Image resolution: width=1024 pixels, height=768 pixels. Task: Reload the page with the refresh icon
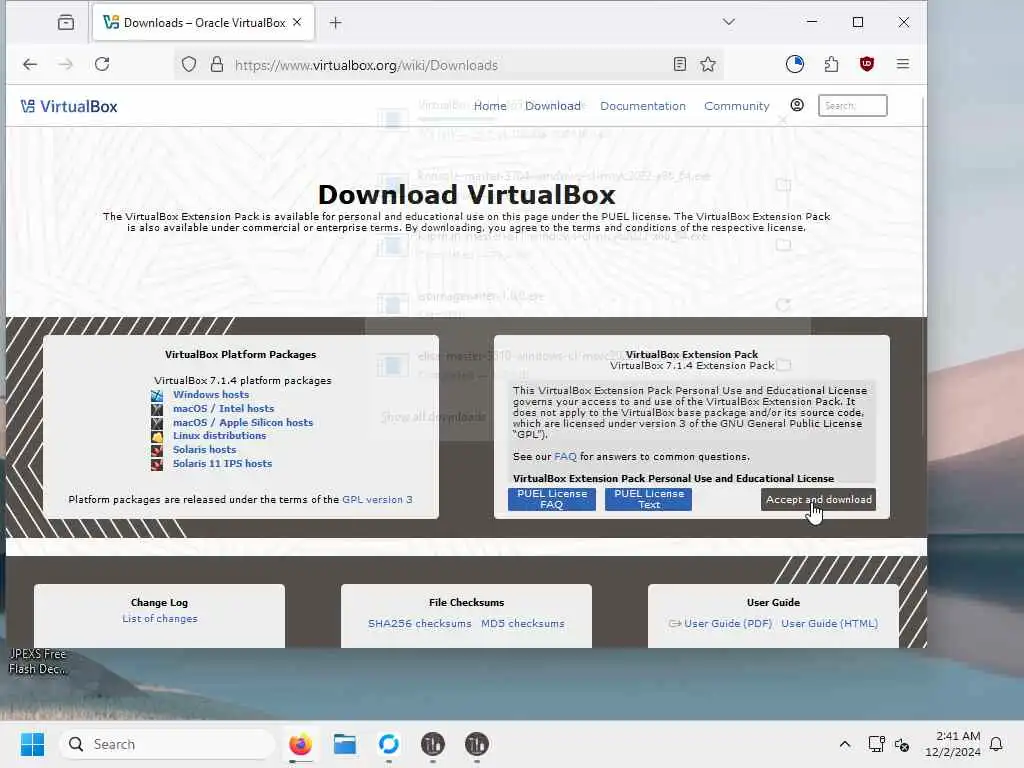pyautogui.click(x=102, y=64)
